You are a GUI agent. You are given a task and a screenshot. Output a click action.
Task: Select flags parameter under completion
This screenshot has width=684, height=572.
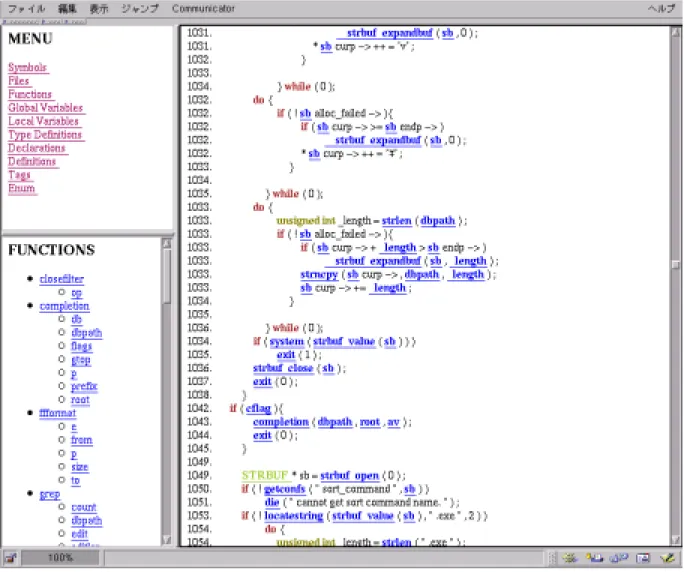[x=82, y=346]
